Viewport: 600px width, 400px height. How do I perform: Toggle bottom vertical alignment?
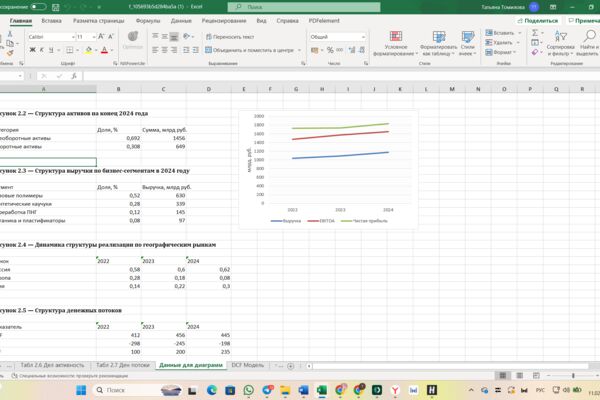[174, 36]
